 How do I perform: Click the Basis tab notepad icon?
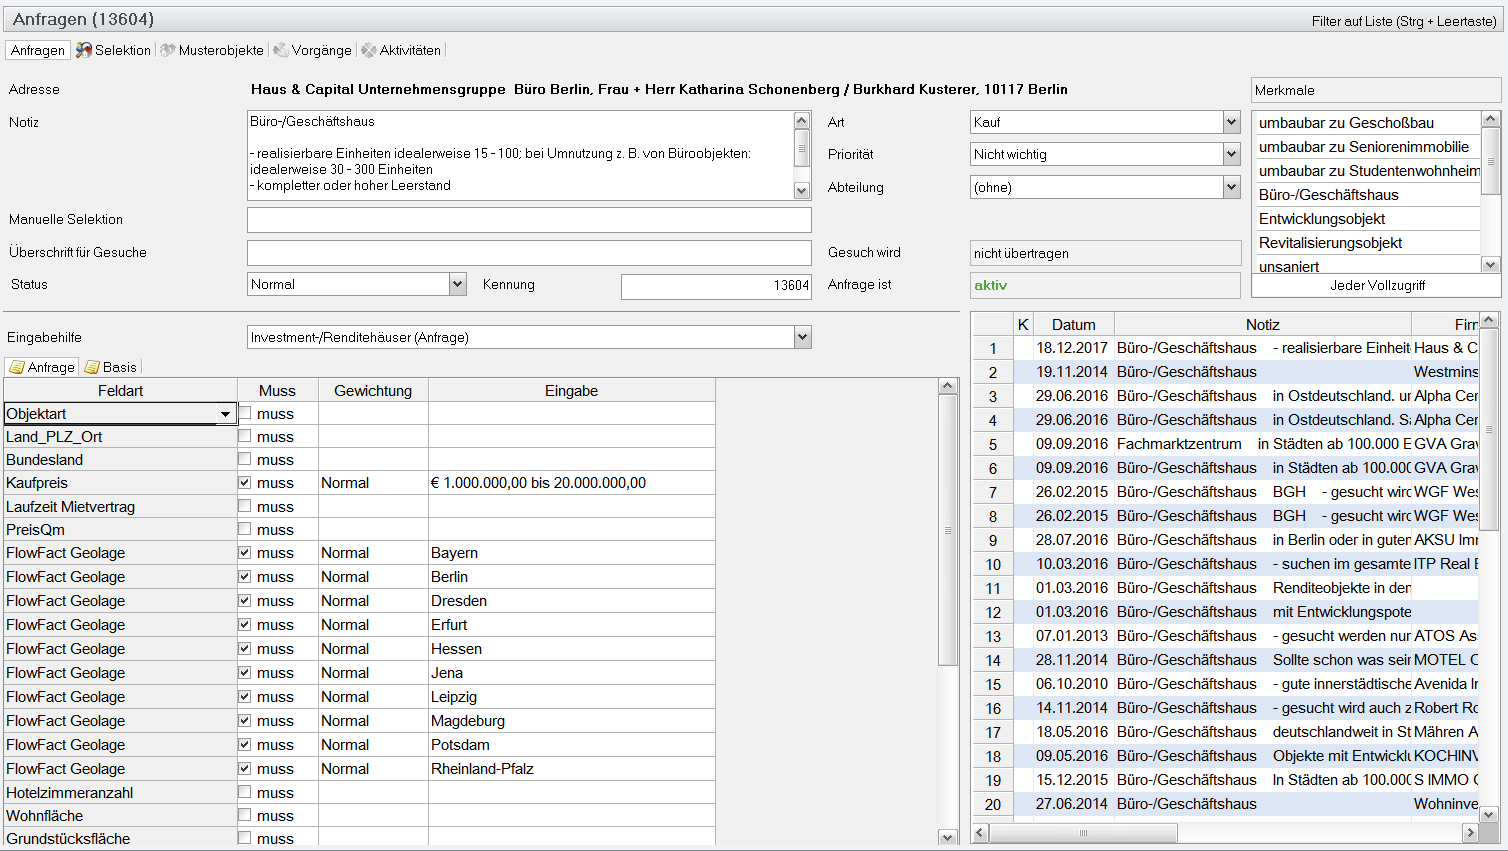coord(92,367)
